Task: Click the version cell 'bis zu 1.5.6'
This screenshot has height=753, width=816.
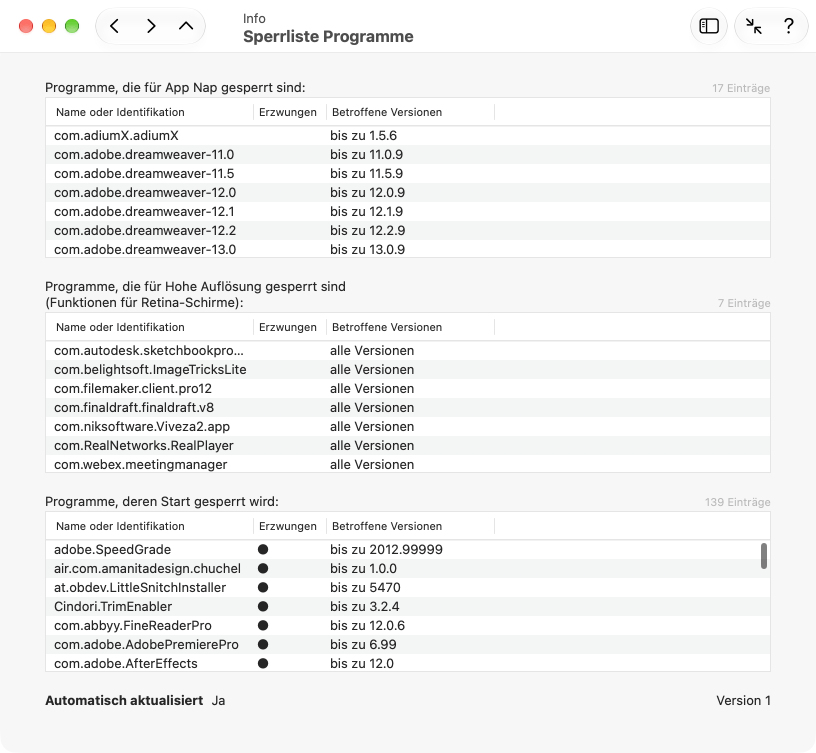Action: tap(363, 136)
